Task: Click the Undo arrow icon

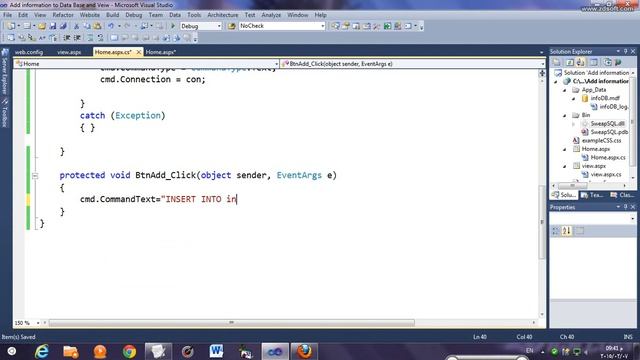Action: [x=111, y=26]
